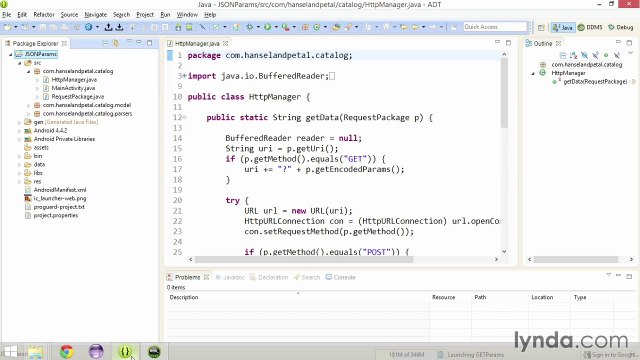Click the Outline Collapse All icon

click(x=563, y=55)
